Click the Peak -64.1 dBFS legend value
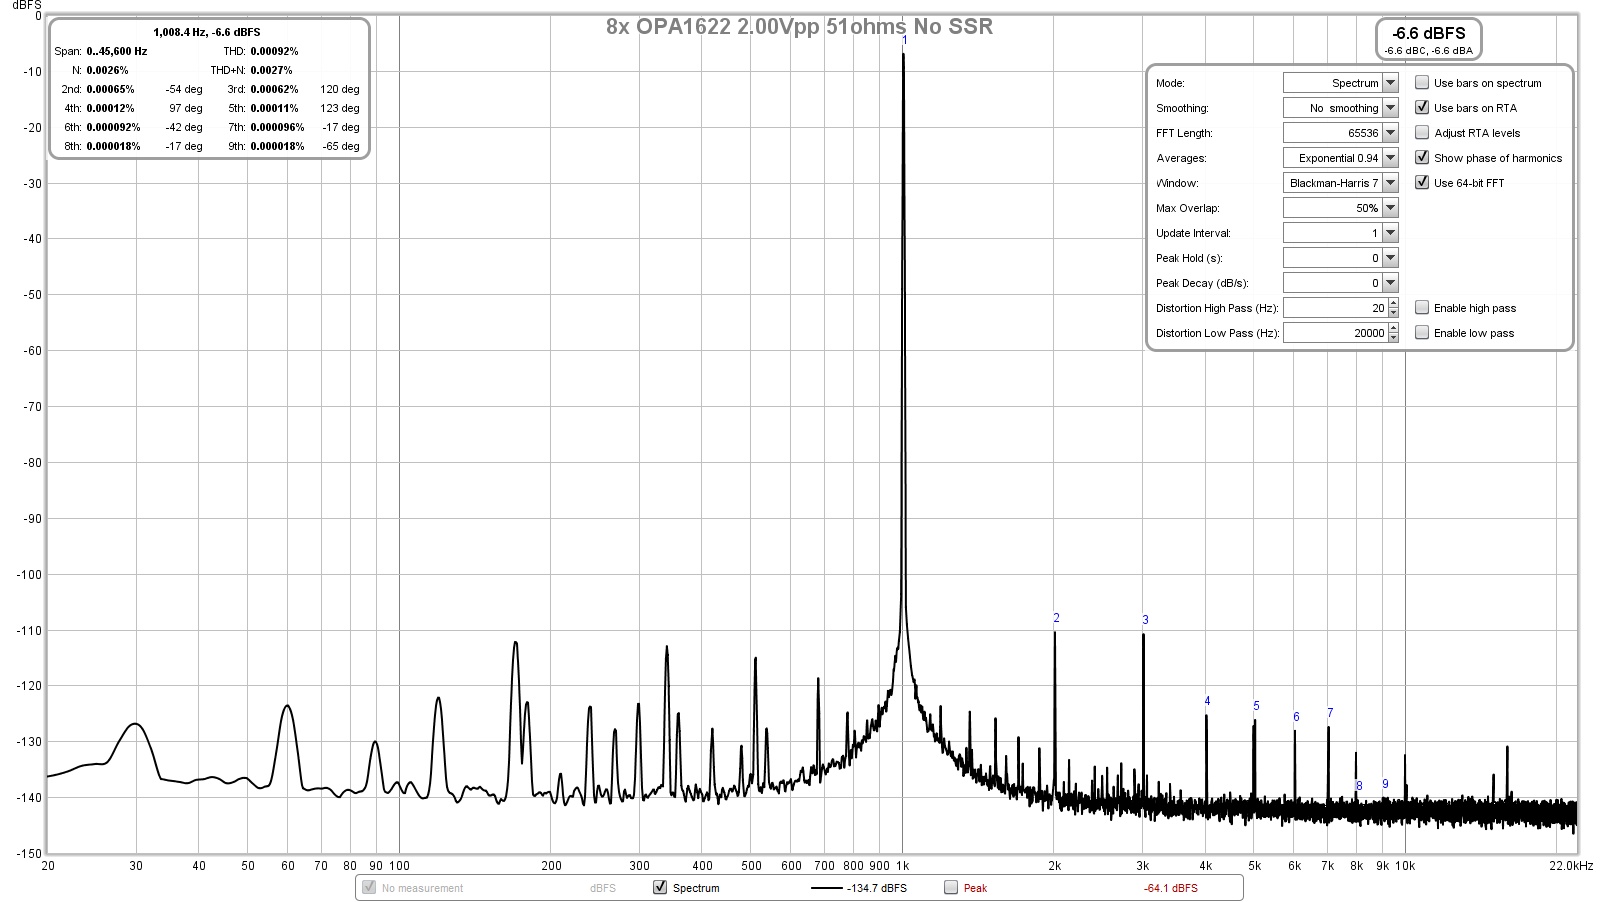 pos(1170,888)
